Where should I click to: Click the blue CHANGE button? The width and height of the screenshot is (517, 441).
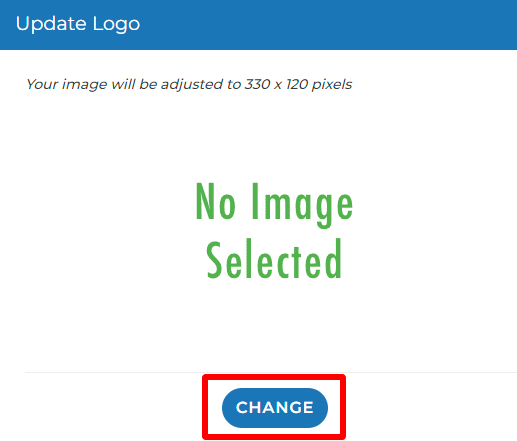click(275, 407)
